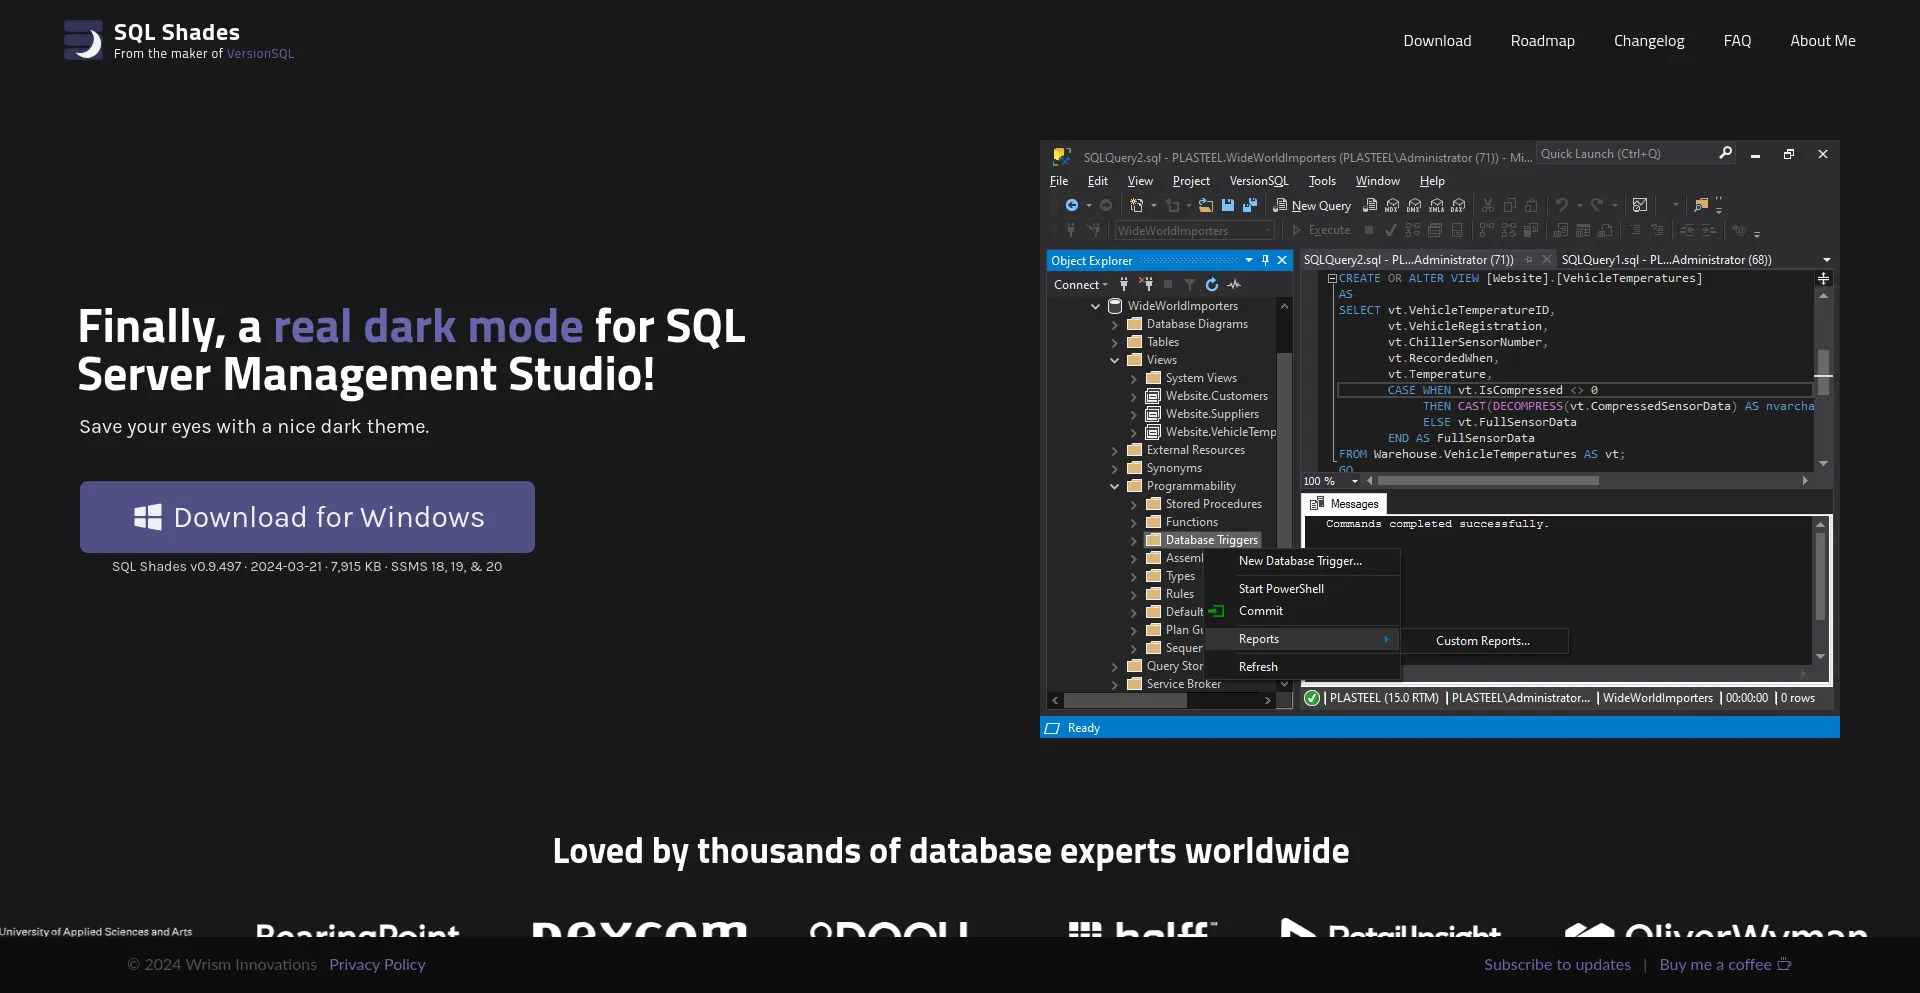
Task: Click the Cut scissors icon
Action: coord(1488,205)
